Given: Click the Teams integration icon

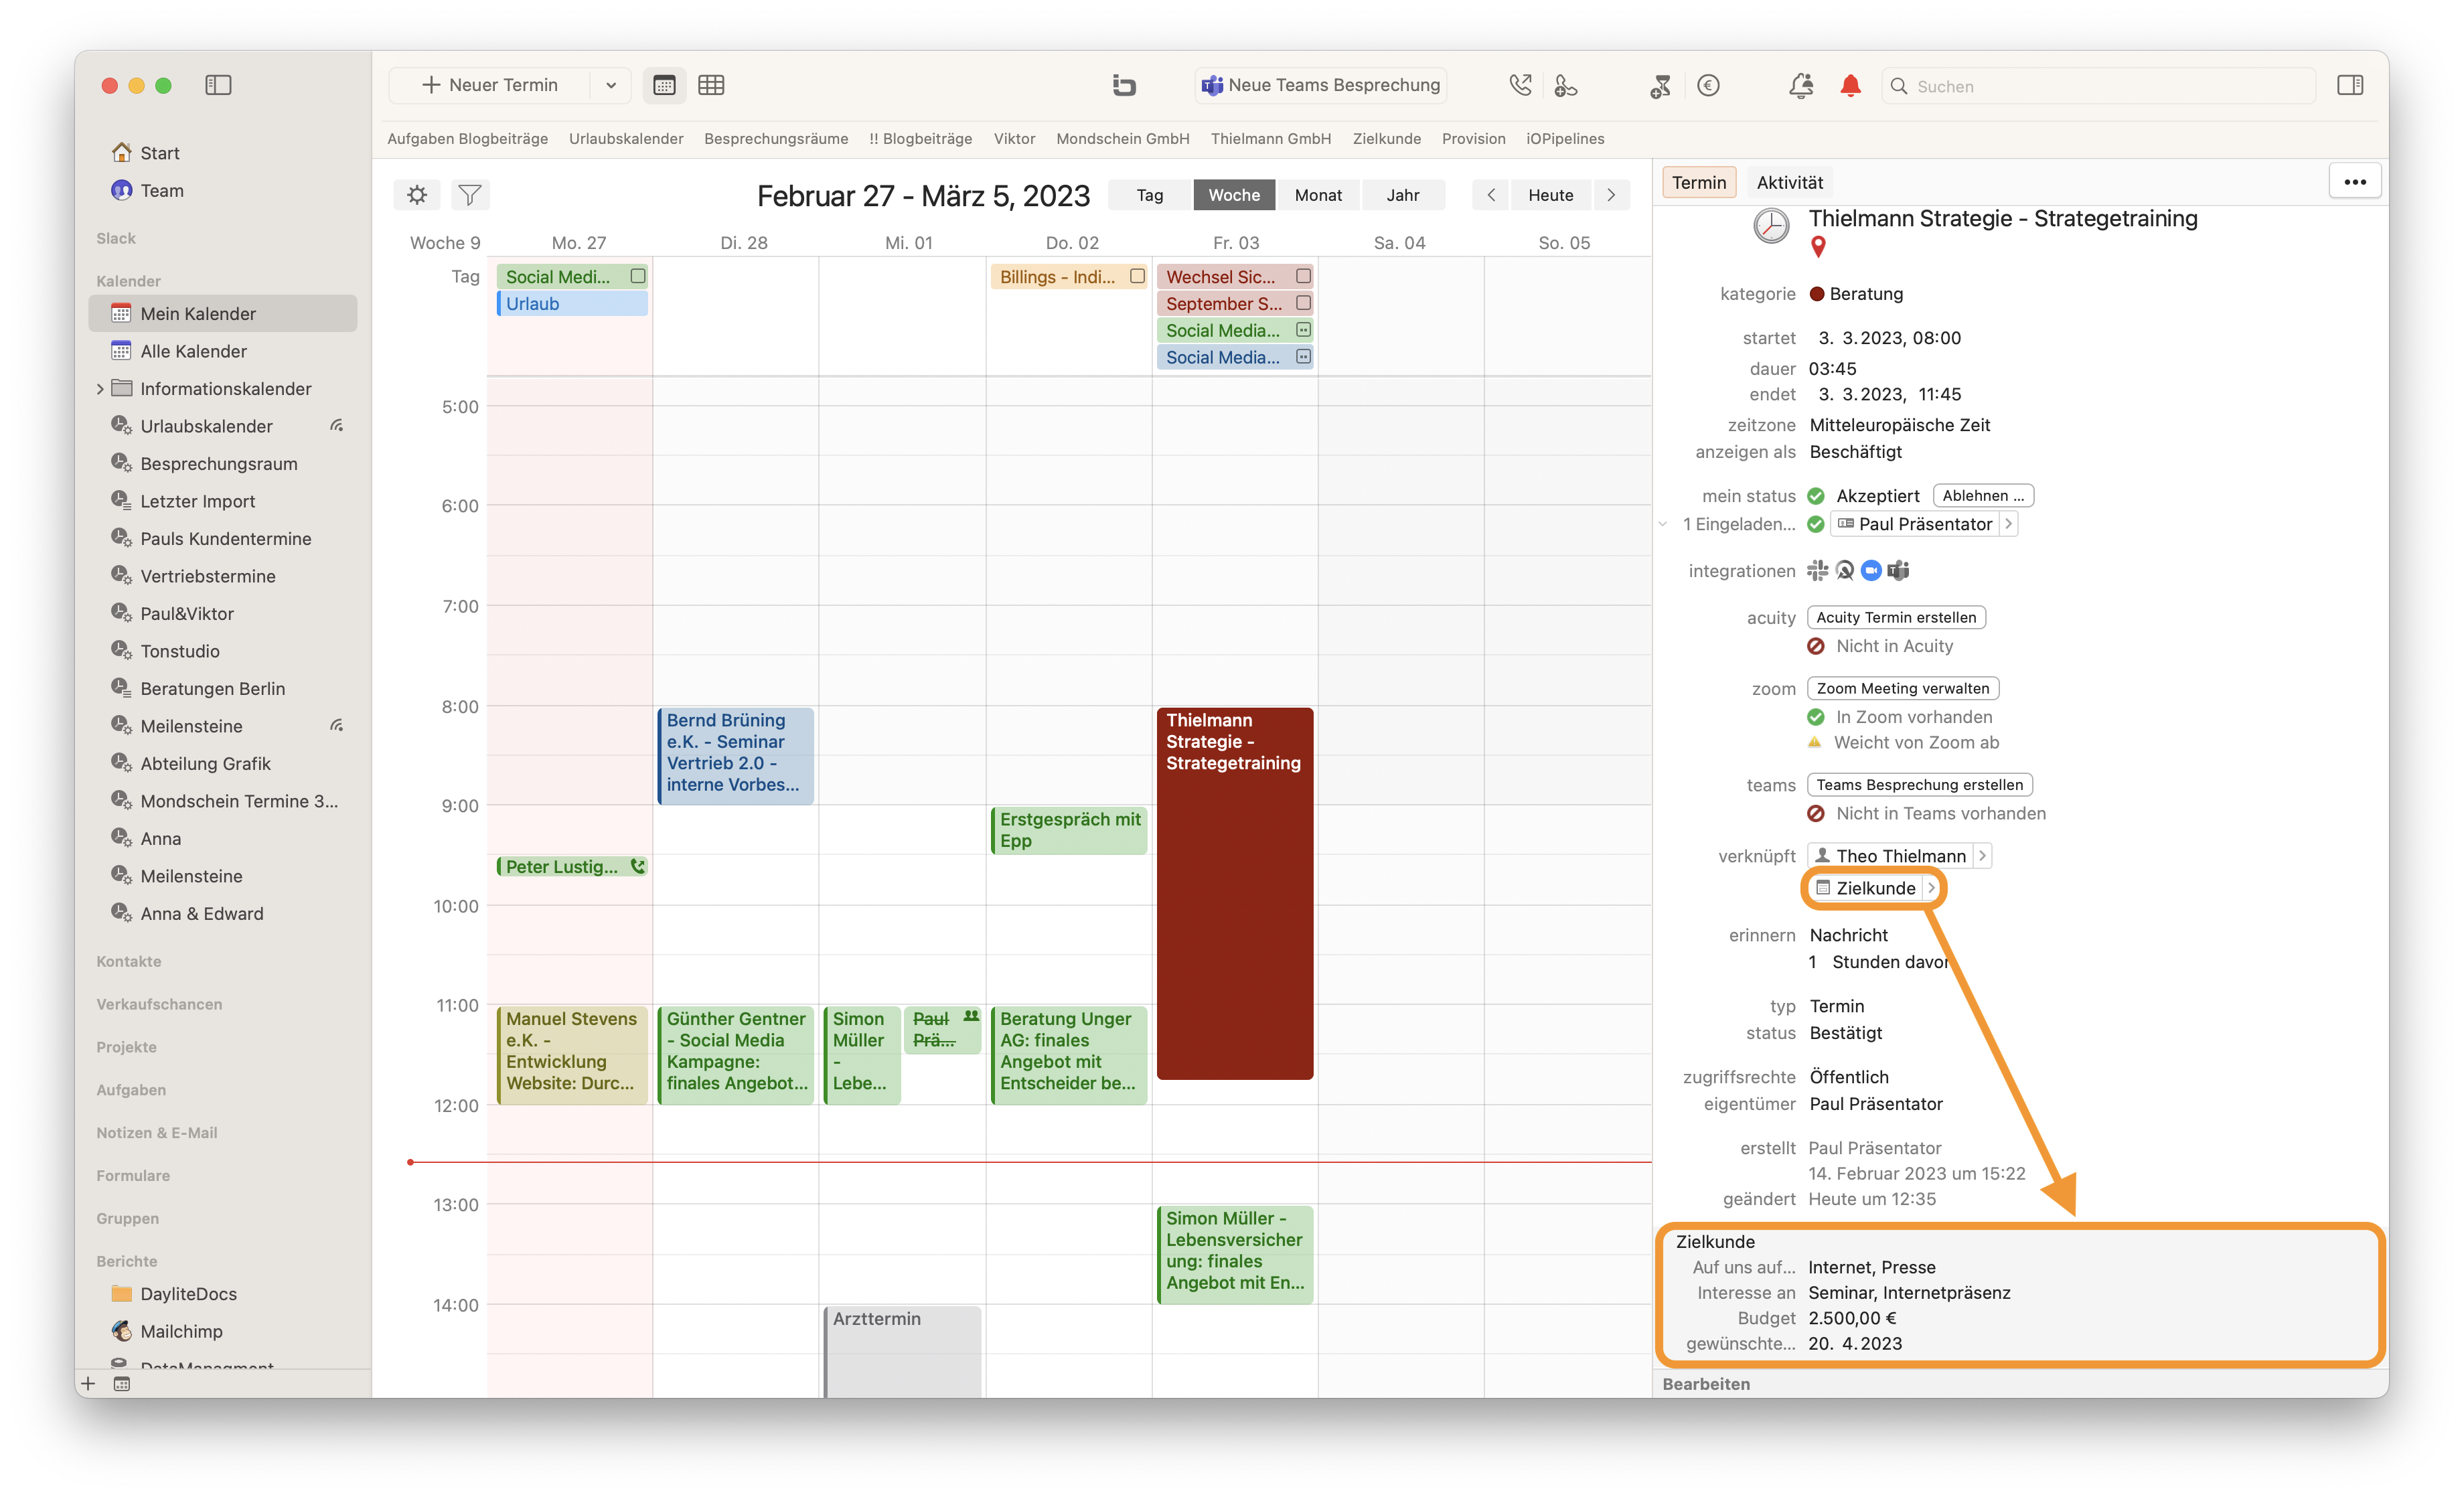Looking at the screenshot, I should click(x=1898, y=570).
